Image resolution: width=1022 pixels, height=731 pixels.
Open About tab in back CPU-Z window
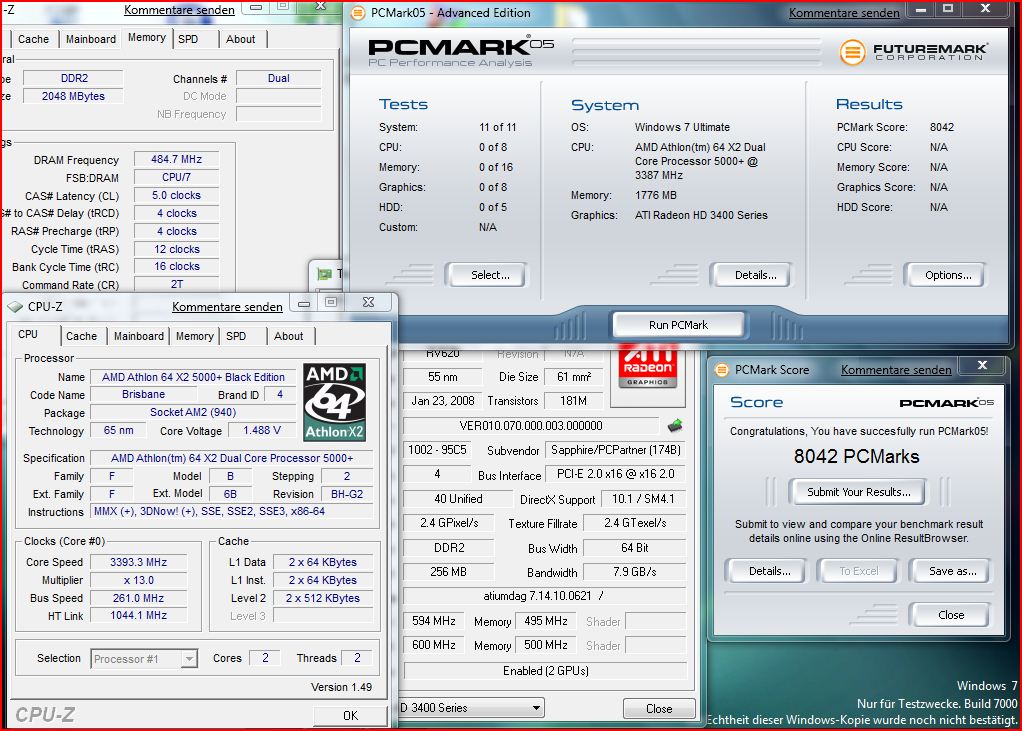(241, 39)
